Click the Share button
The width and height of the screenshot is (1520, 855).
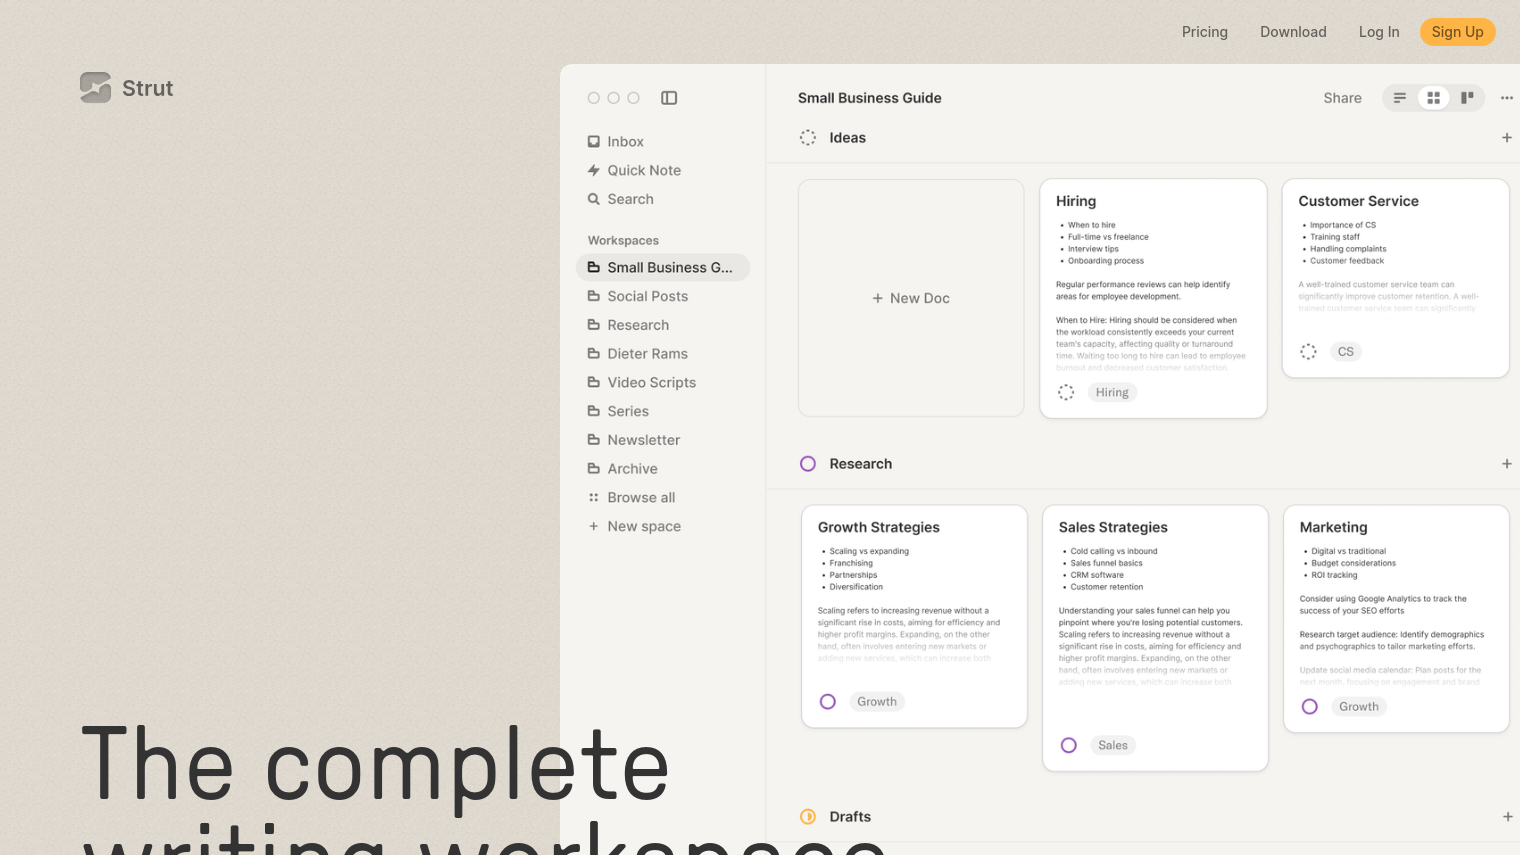pyautogui.click(x=1342, y=98)
